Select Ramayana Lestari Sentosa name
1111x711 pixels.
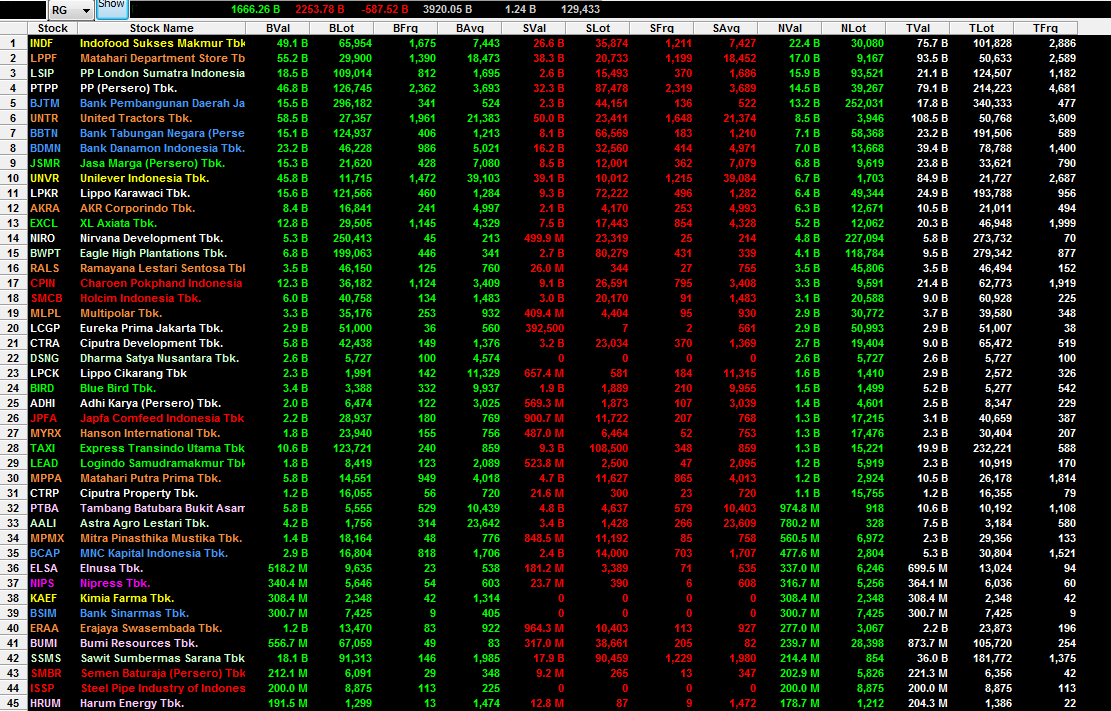[162, 268]
